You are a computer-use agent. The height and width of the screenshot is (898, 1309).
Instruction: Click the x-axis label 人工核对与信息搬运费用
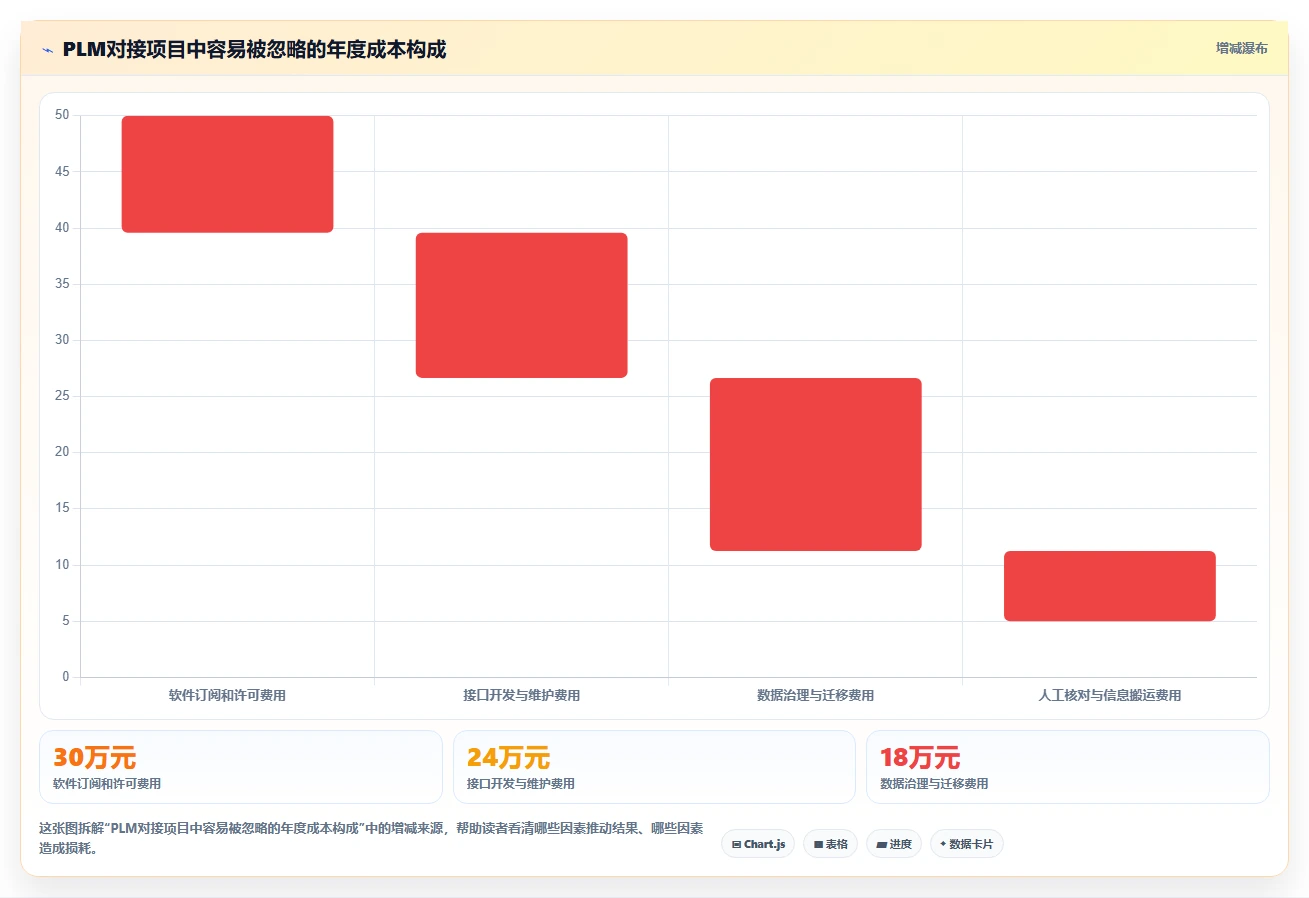coord(1109,695)
